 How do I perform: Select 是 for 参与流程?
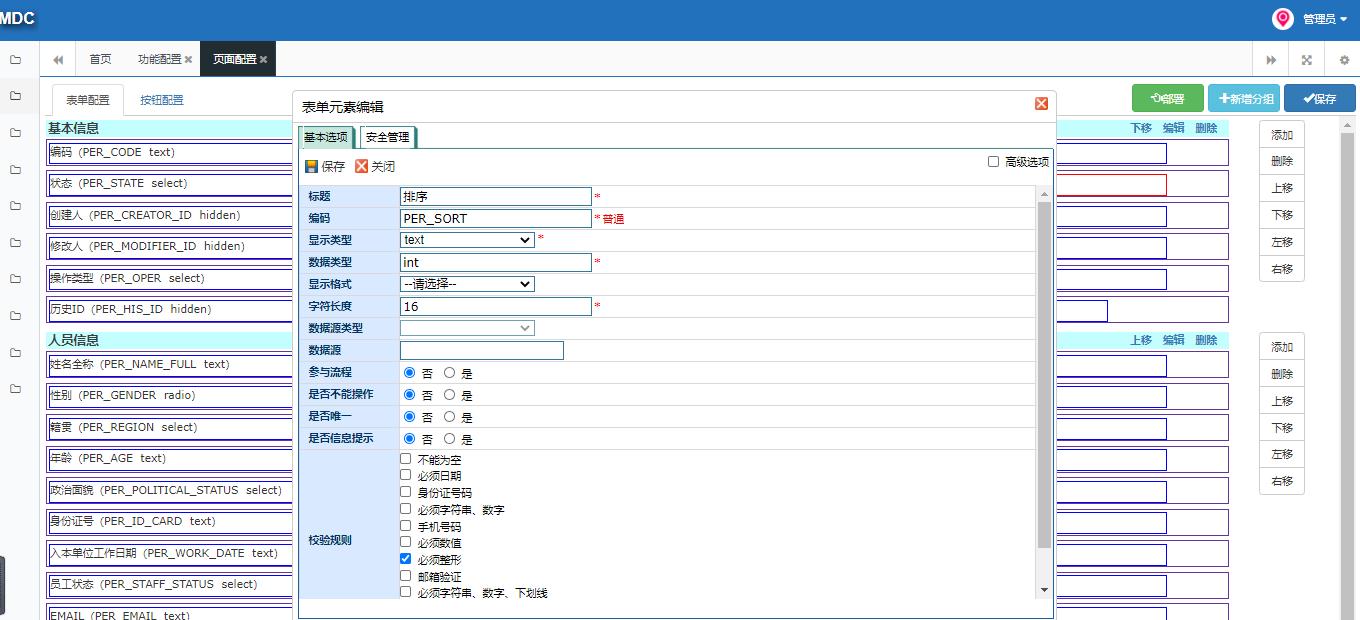click(x=449, y=372)
